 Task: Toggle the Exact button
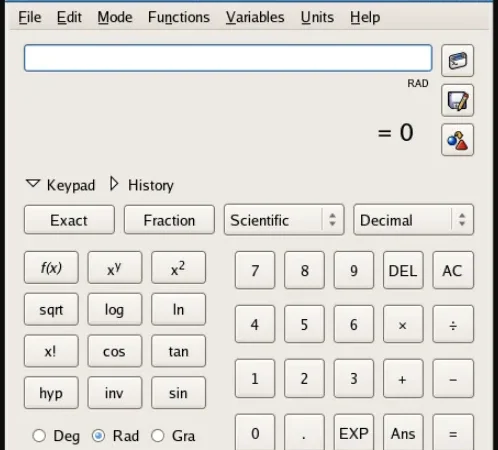tap(69, 220)
